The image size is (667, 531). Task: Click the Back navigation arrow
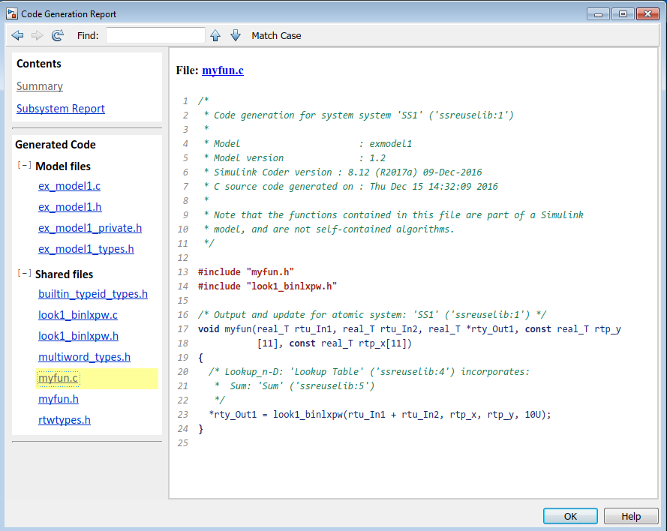pyautogui.click(x=17, y=35)
